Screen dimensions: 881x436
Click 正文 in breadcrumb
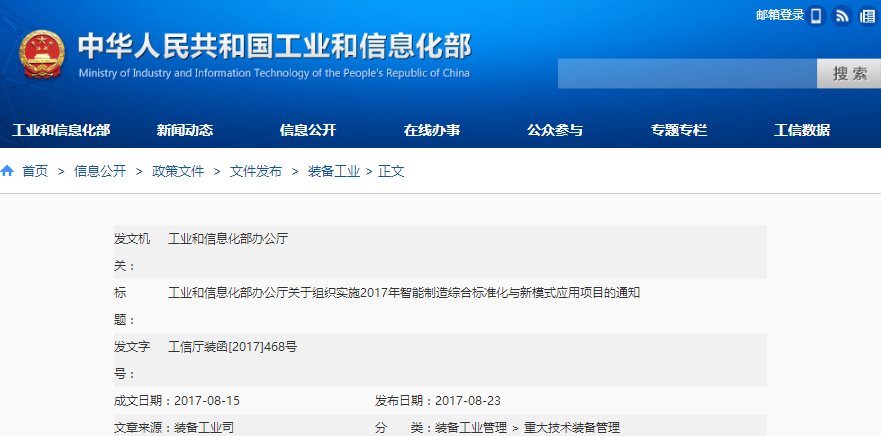click(x=391, y=171)
